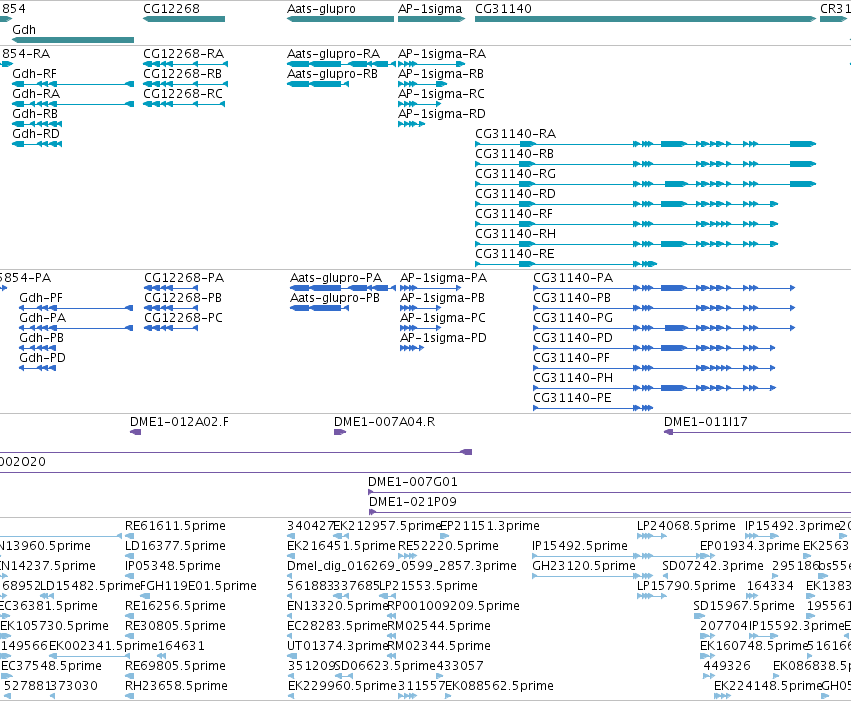Select the Gdh gene label

tap(24, 29)
